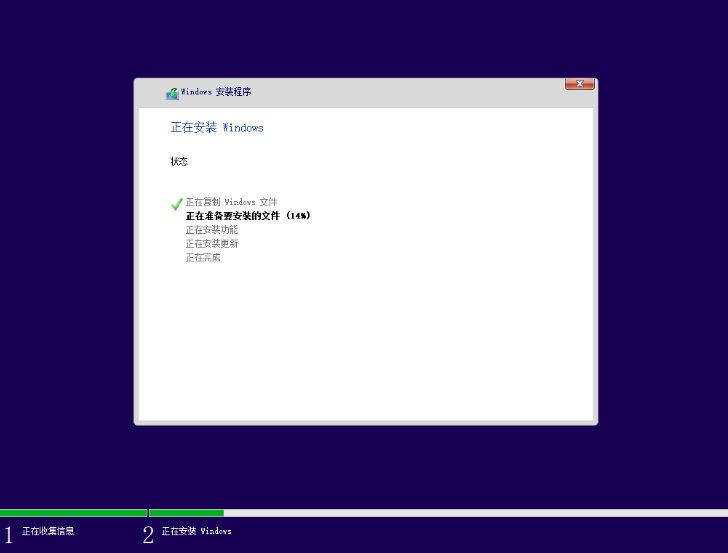Select the pending step '正在安装功能'
Screen dimensions: 728x553
[x=211, y=230]
